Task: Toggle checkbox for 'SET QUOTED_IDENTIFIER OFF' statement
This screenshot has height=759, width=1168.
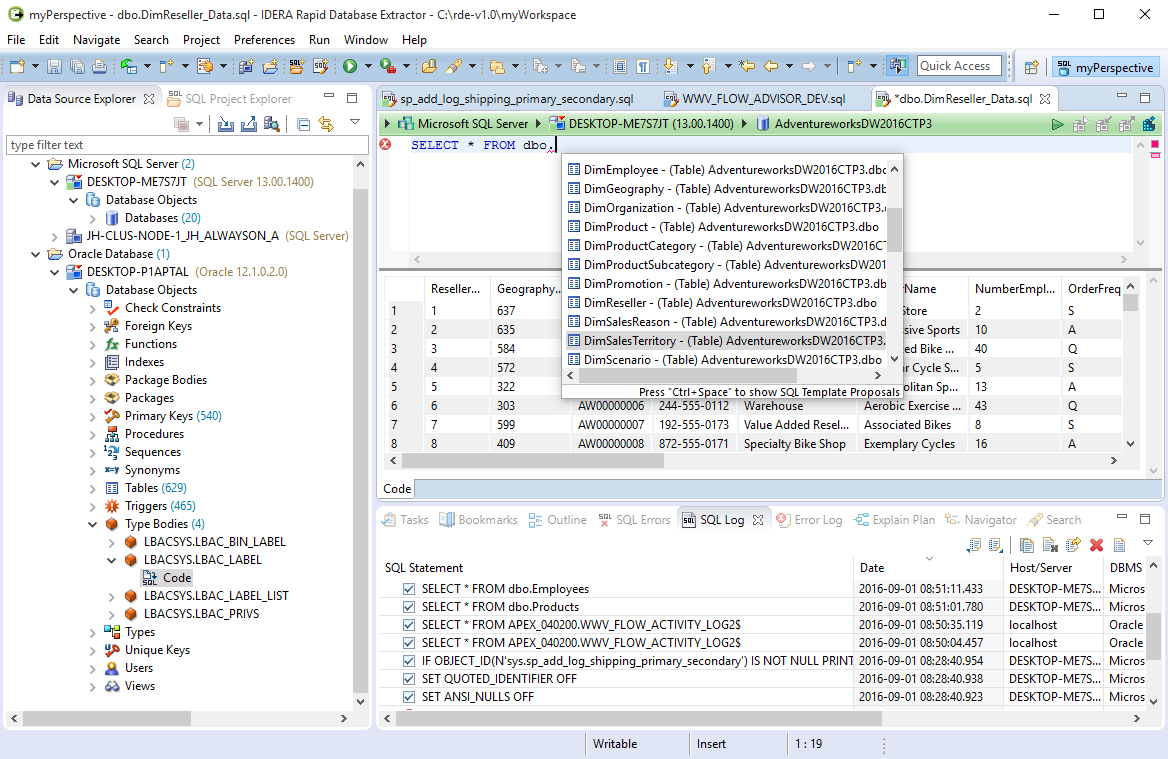Action: pos(408,679)
